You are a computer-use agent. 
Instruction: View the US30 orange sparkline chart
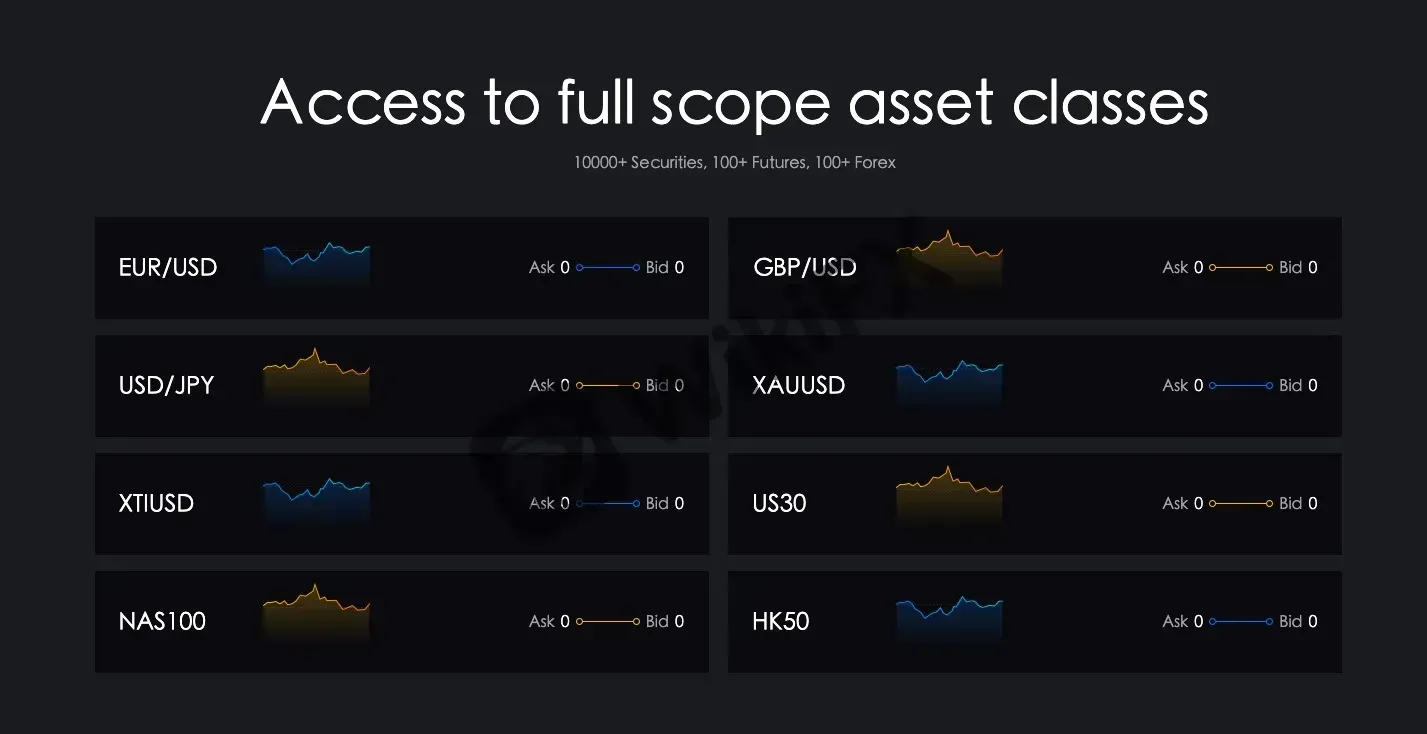(949, 496)
